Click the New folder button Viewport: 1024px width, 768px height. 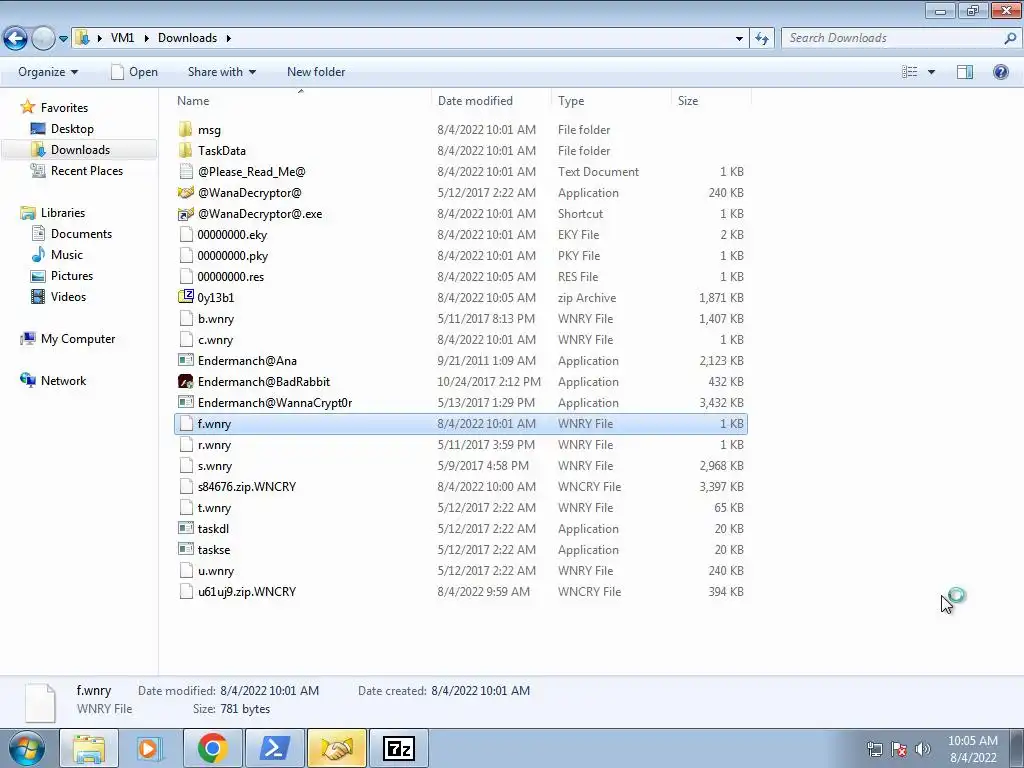(316, 72)
